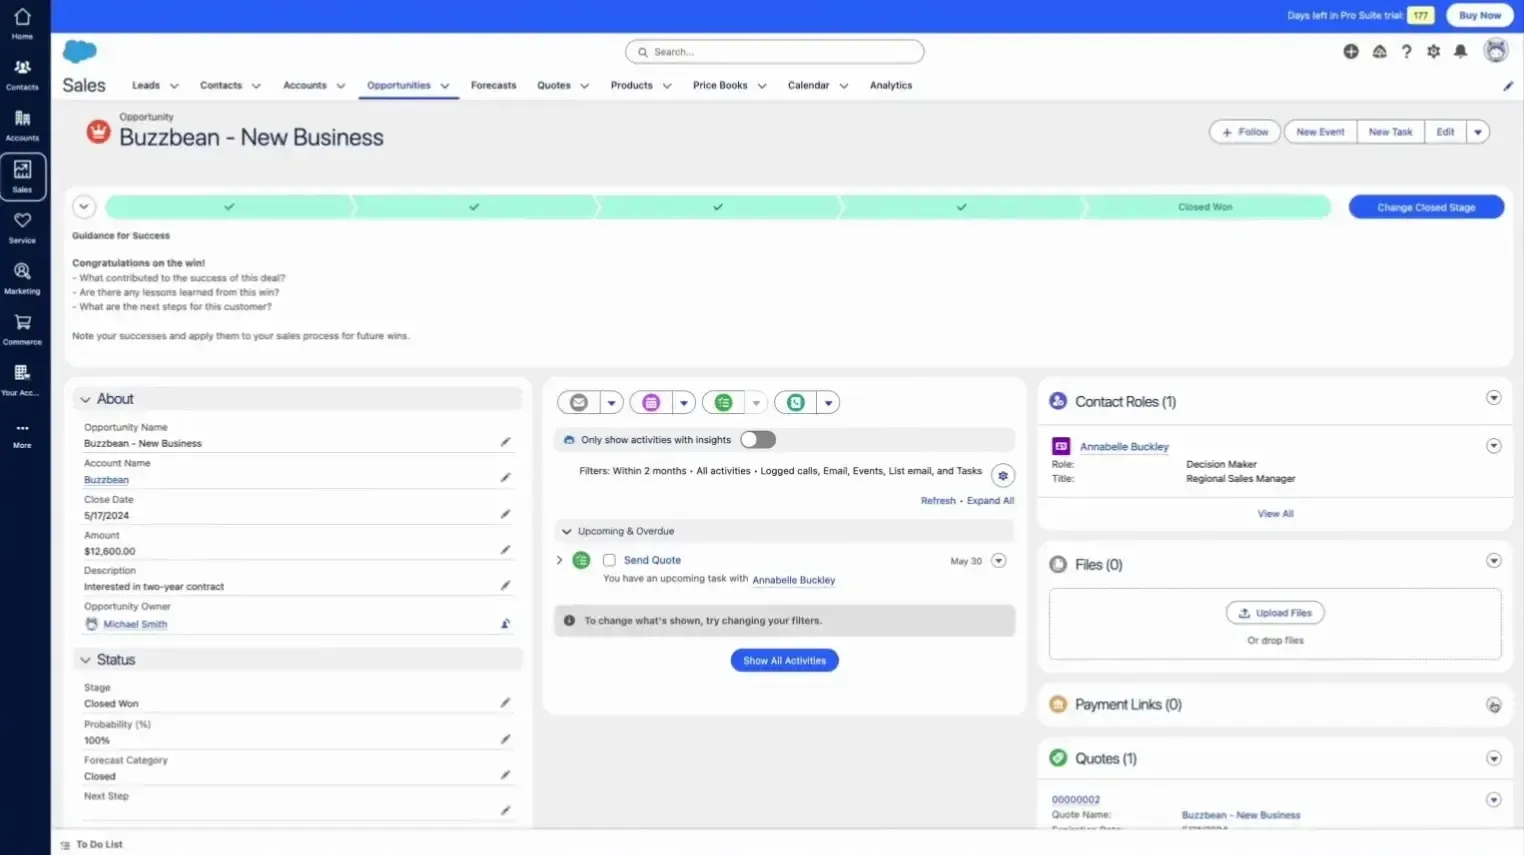The image size is (1524, 855).
Task: Click the Upload Files button
Action: click(1275, 613)
